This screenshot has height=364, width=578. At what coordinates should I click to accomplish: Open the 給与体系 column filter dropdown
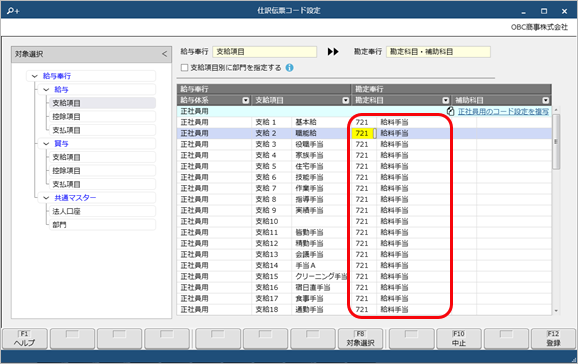246,100
